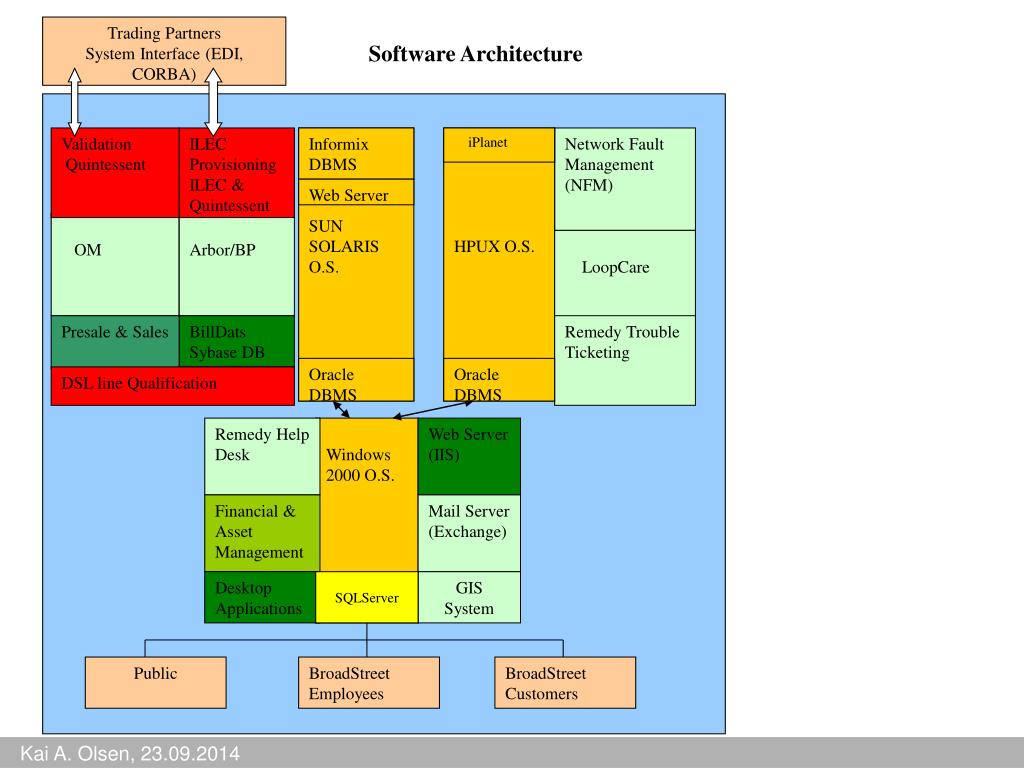Click the Web Server box under Informix

point(356,192)
